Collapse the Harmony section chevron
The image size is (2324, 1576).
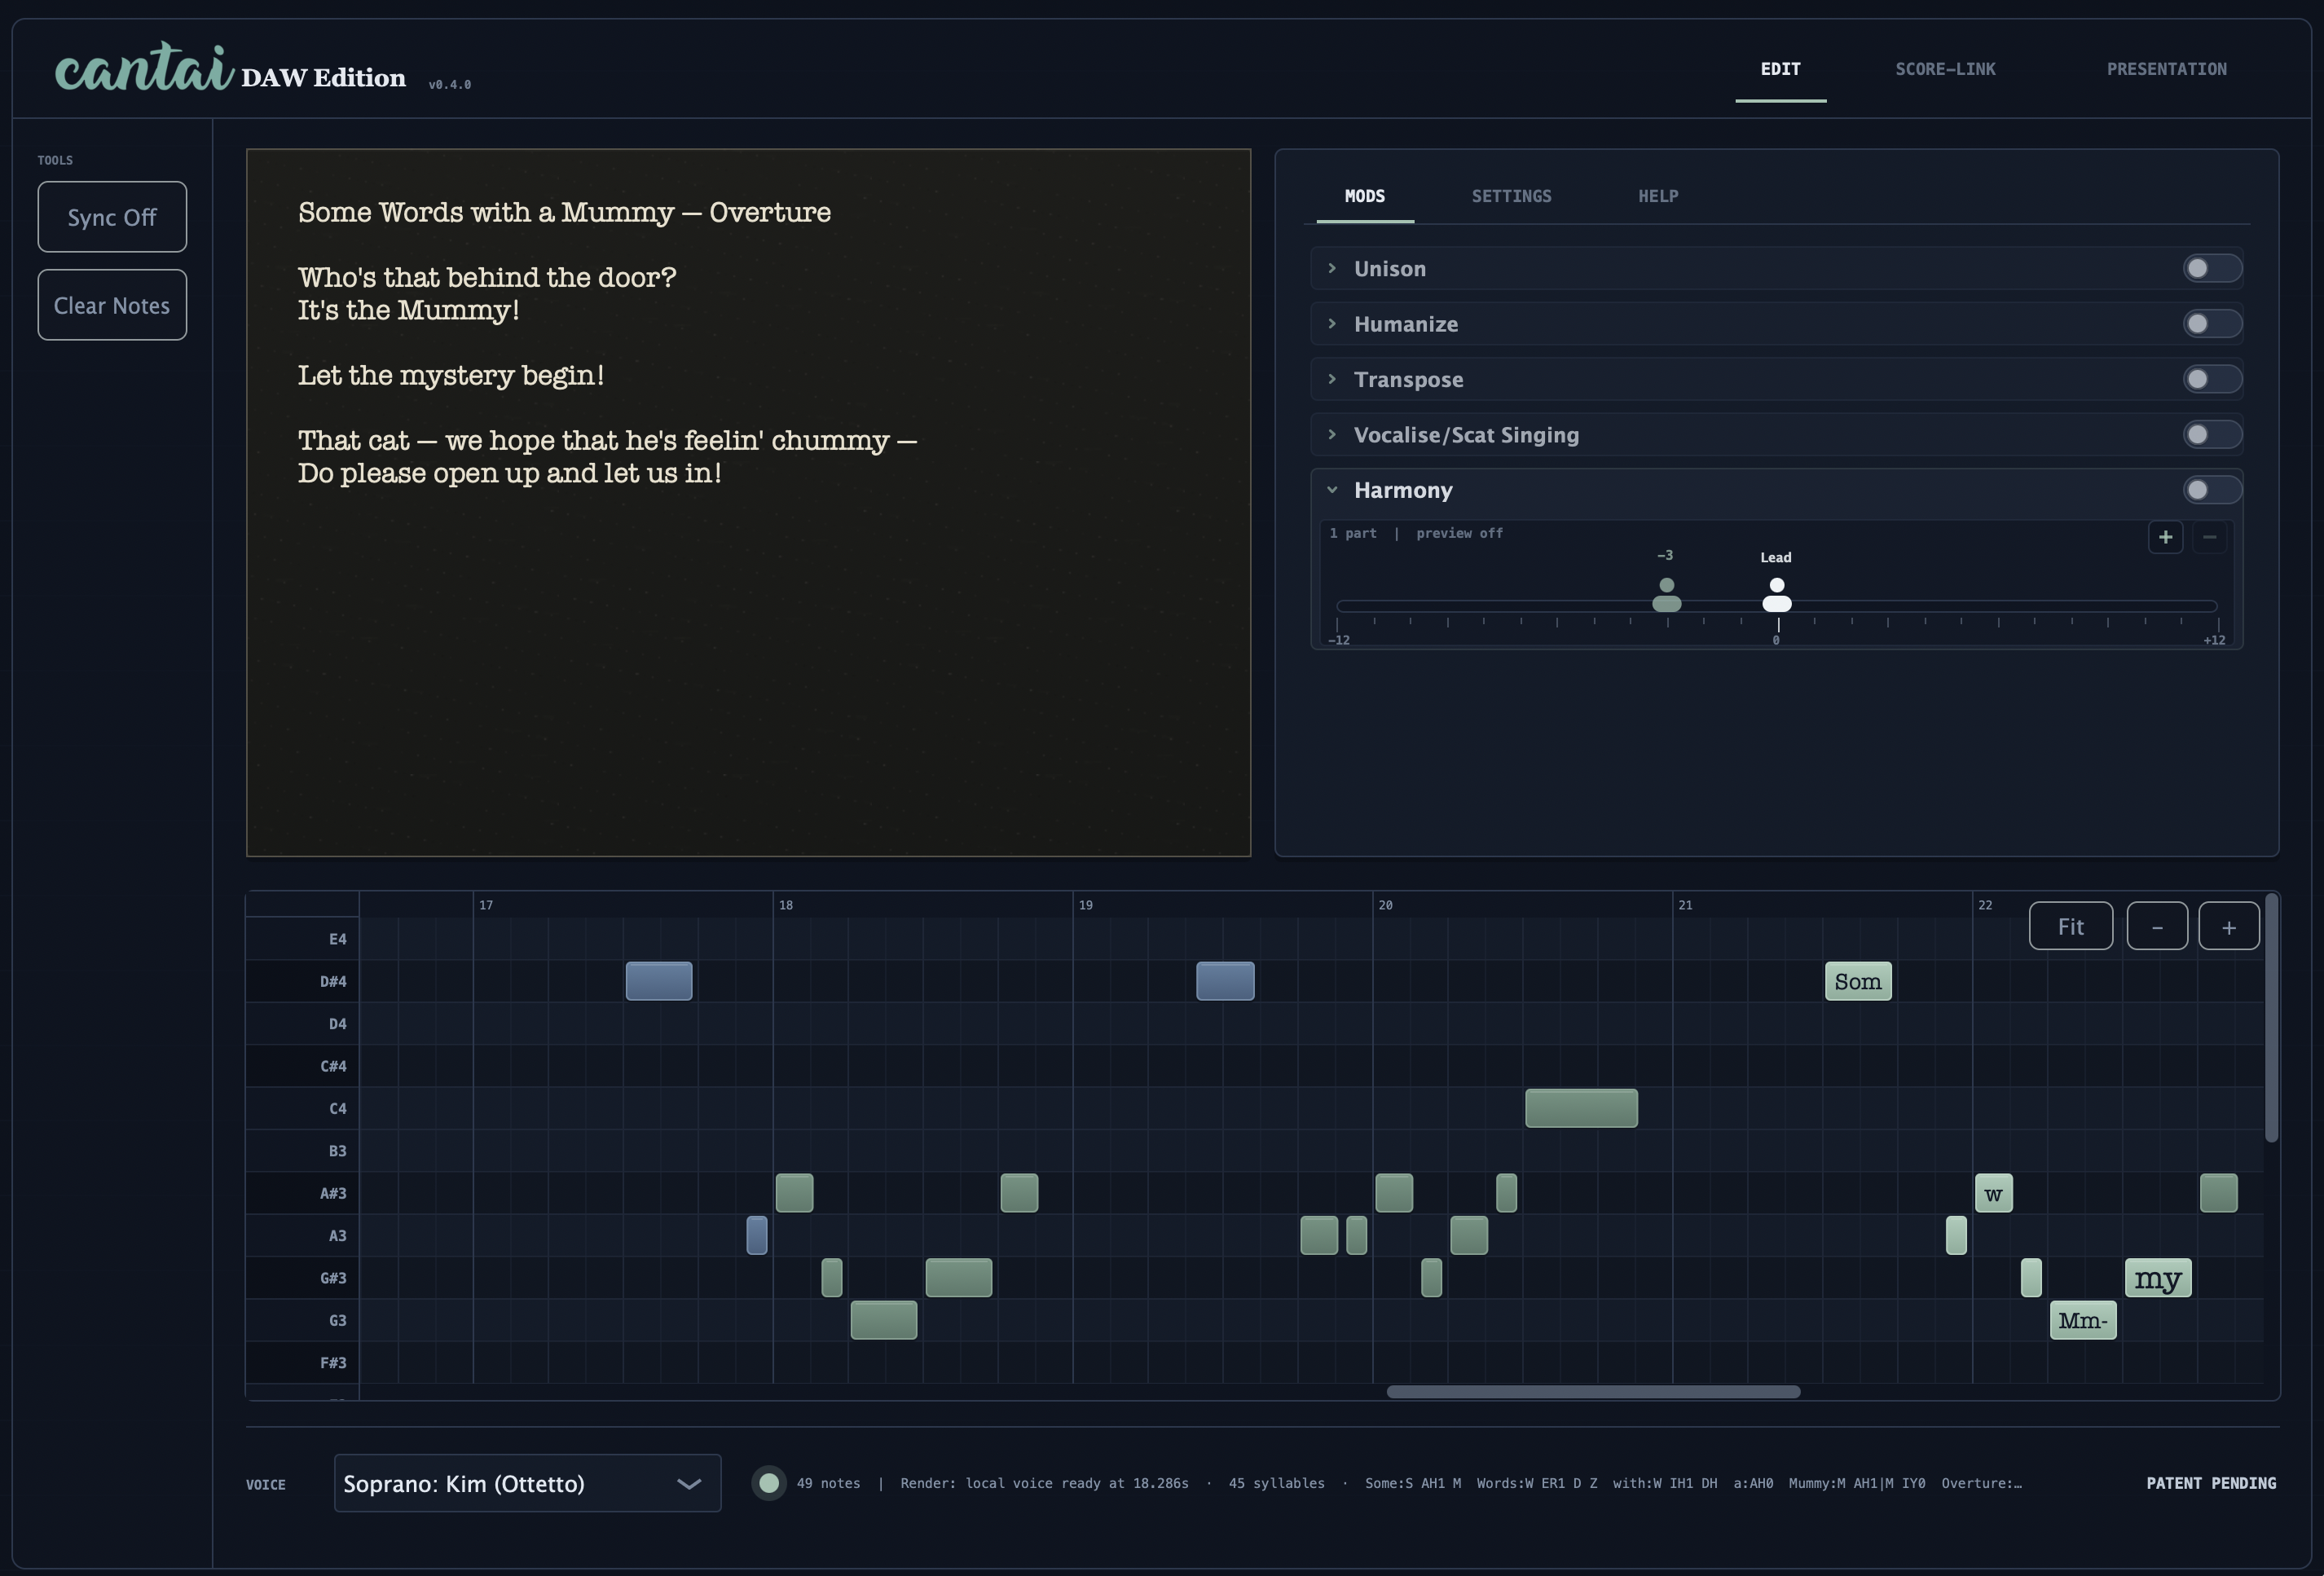tap(1332, 490)
